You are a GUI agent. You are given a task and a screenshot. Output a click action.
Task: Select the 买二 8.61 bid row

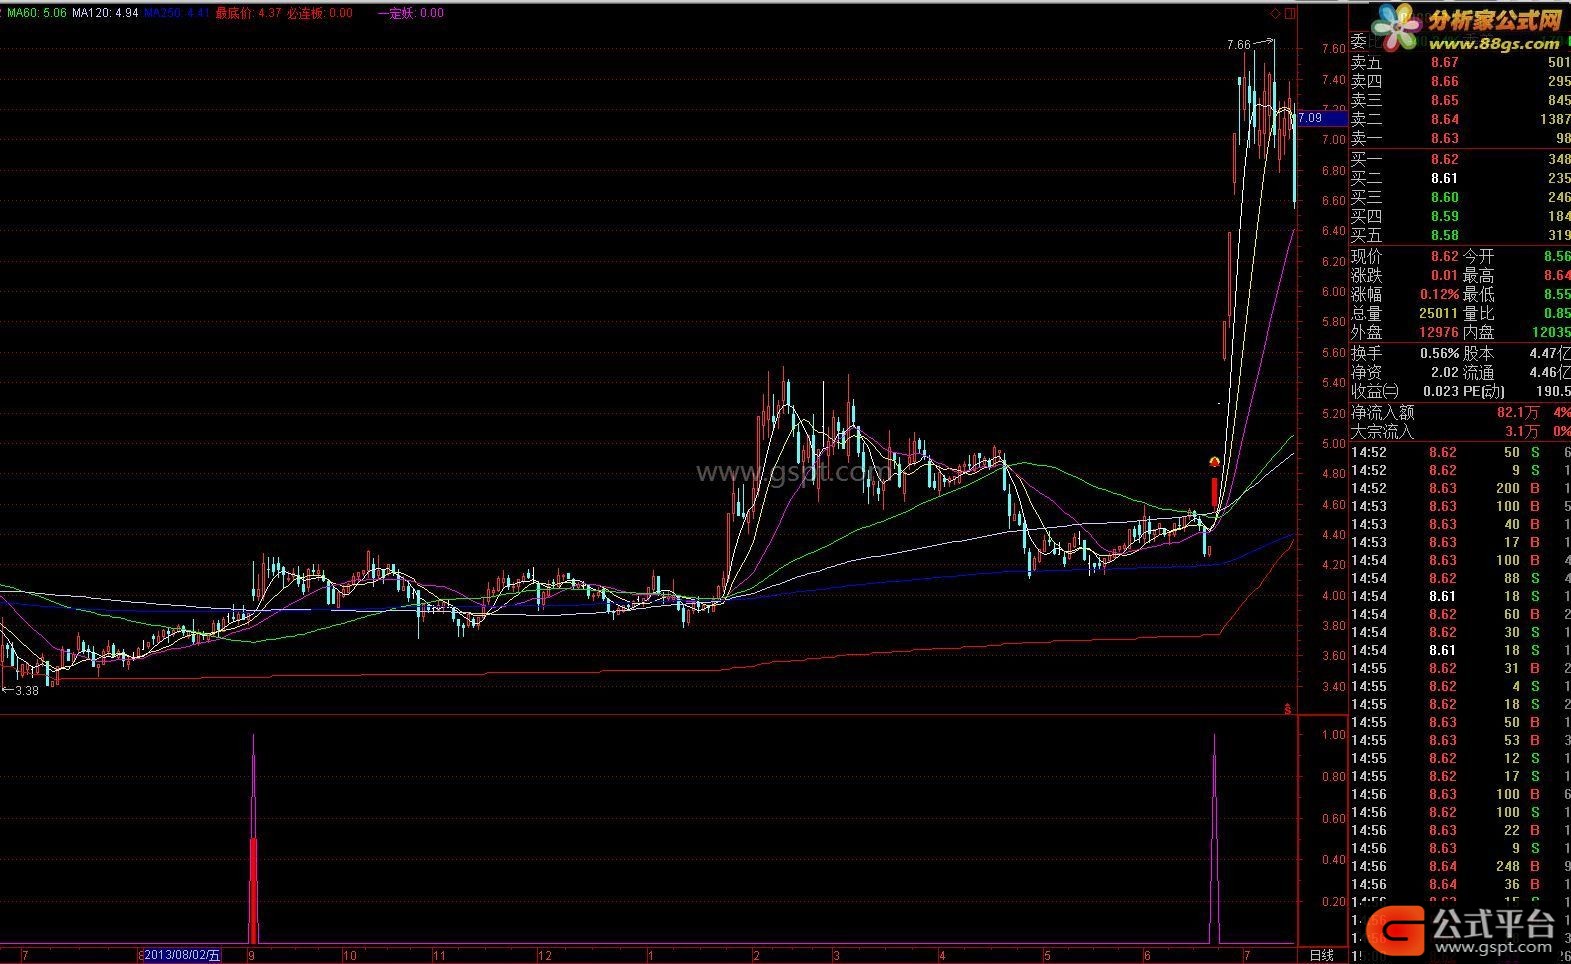[x=1460, y=178]
